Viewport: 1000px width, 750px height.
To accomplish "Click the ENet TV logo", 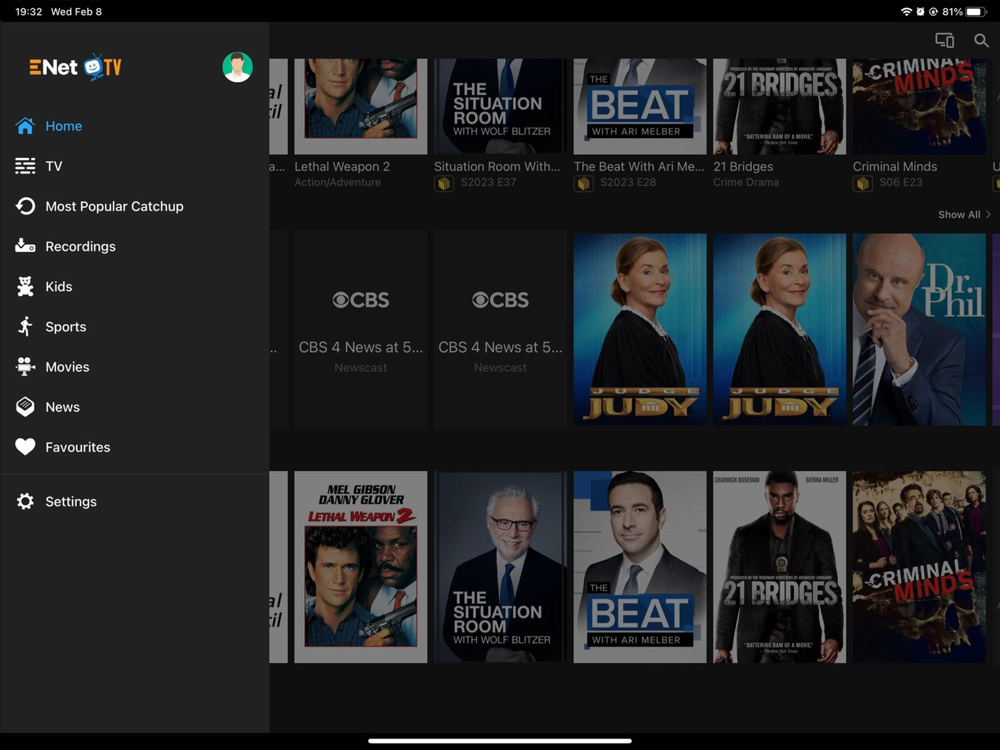I will (x=75, y=67).
